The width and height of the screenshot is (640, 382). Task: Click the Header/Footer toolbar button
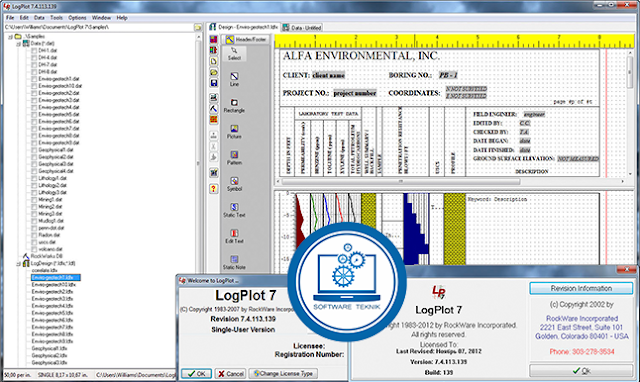click(246, 40)
